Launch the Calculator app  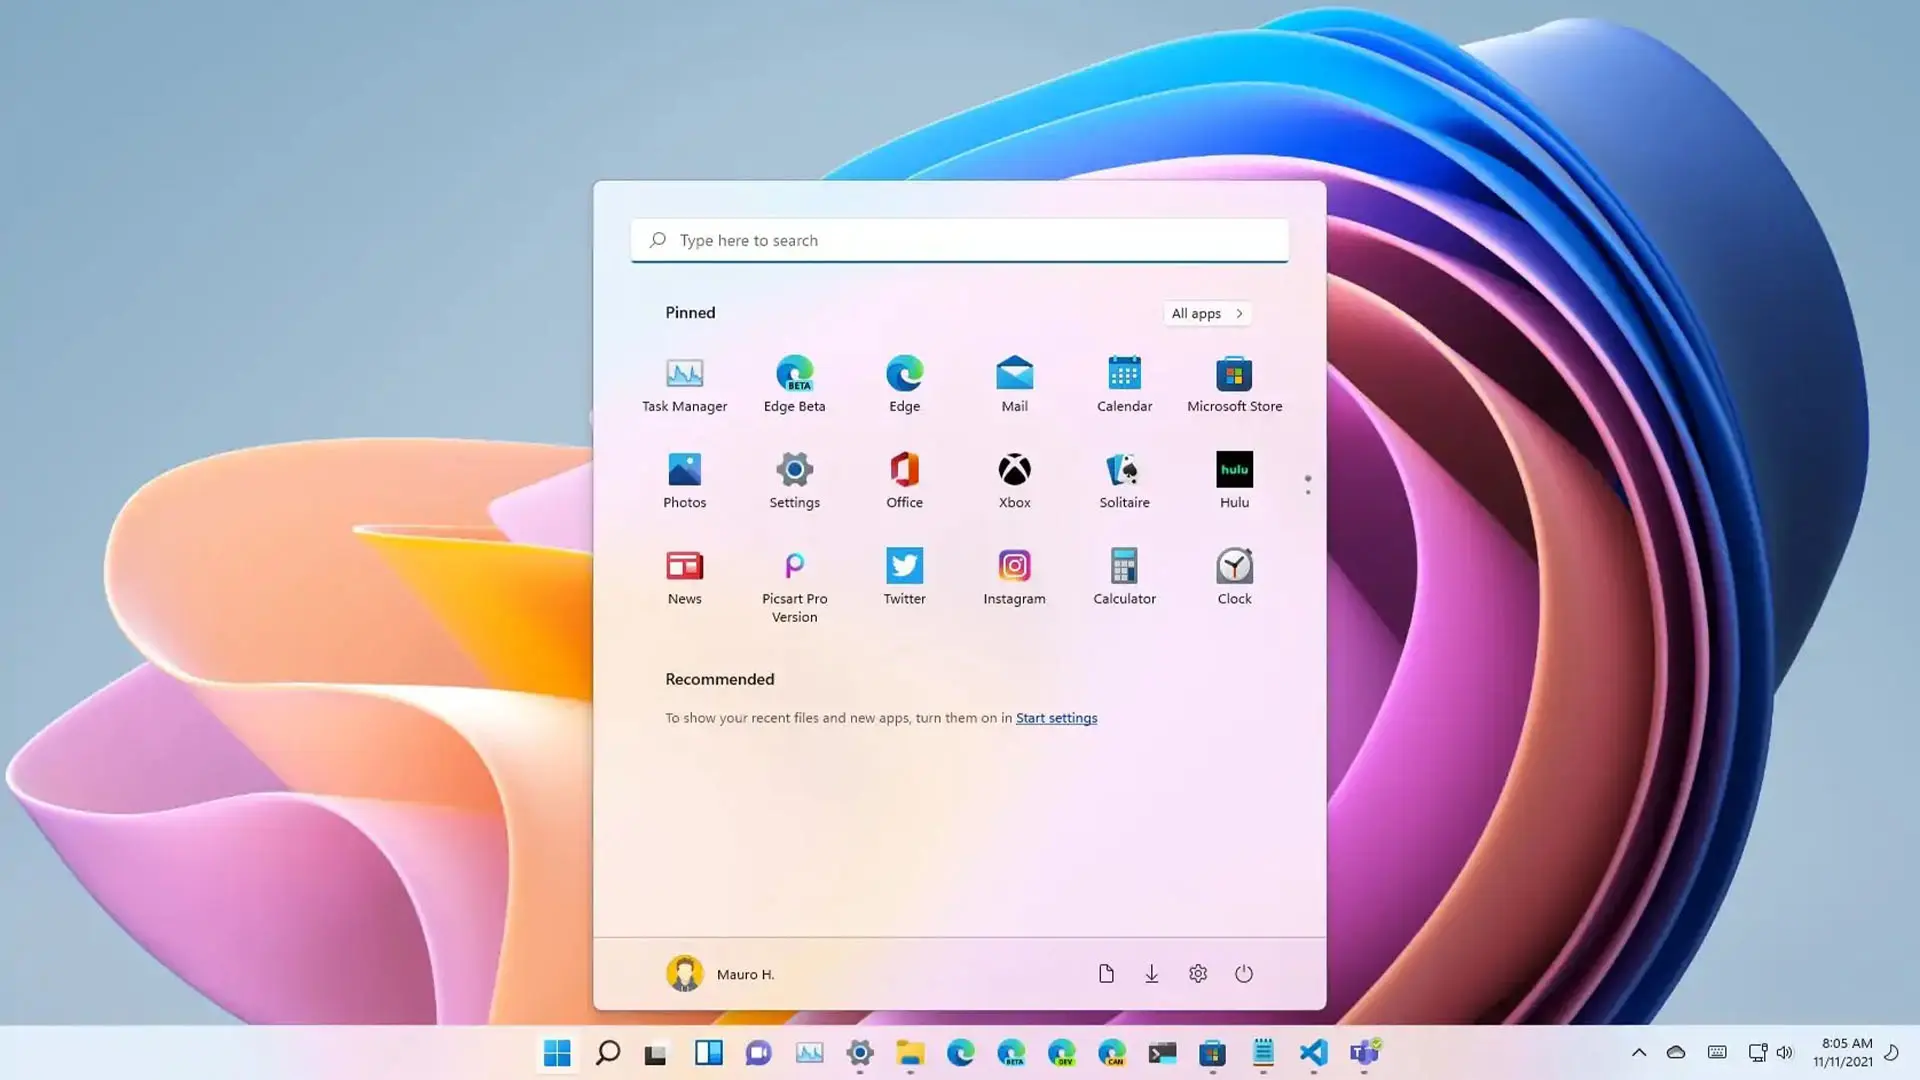point(1124,576)
